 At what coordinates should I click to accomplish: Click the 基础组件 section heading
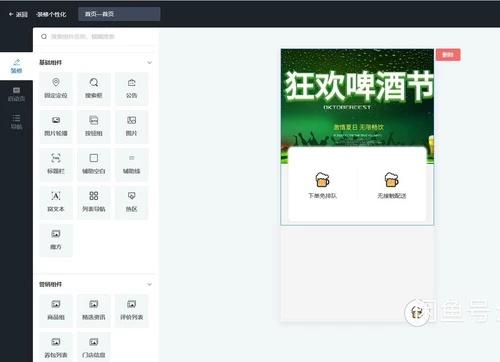(x=50, y=62)
